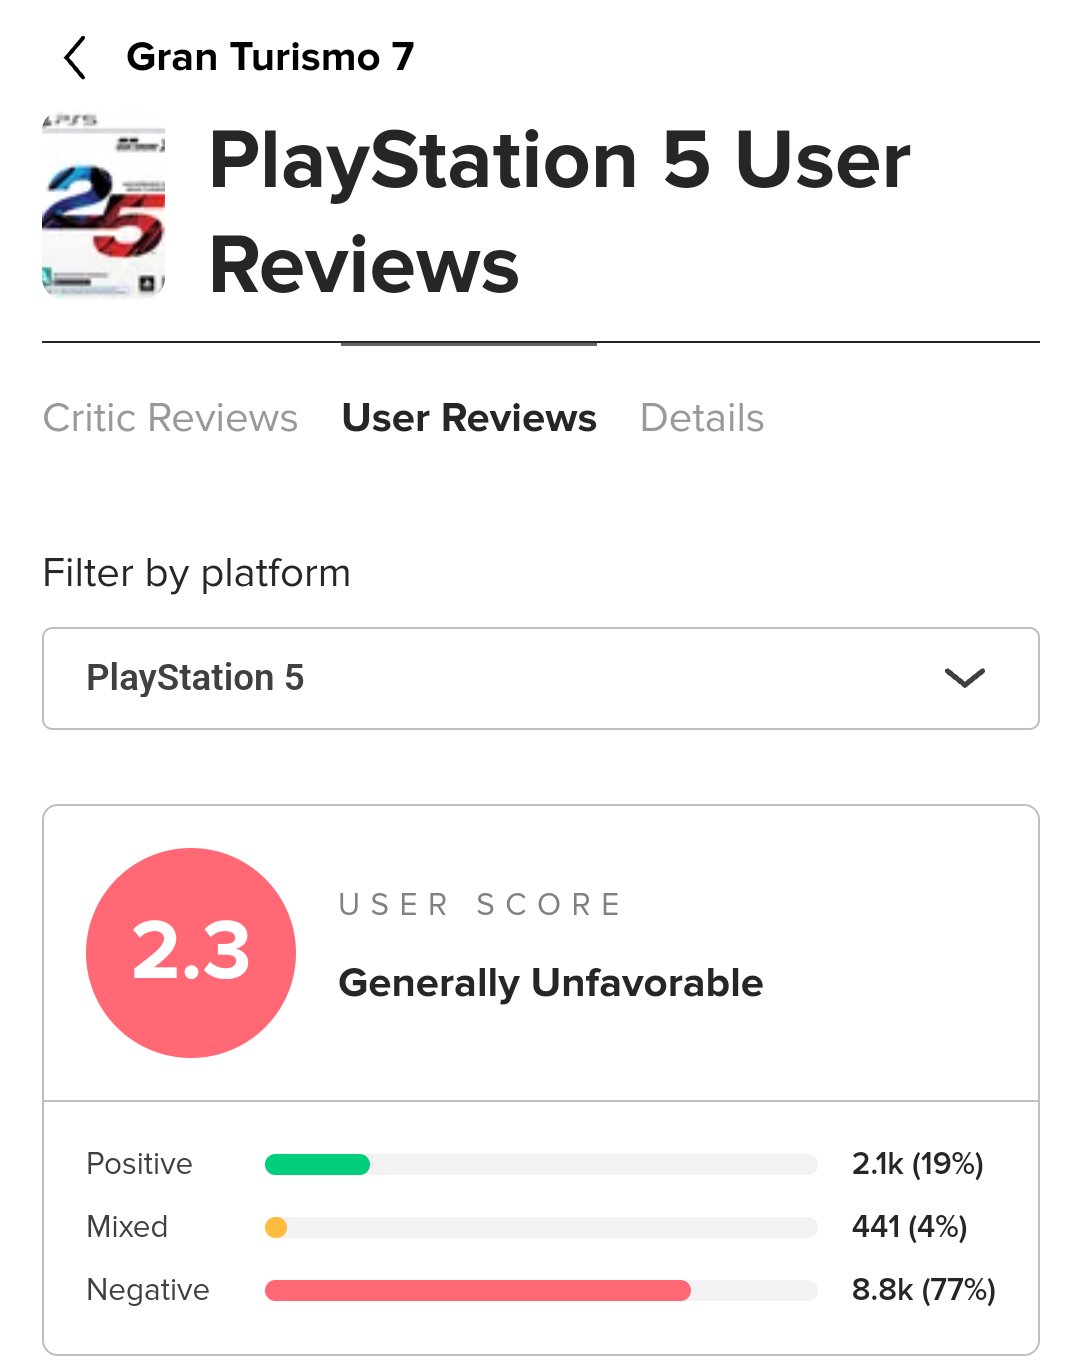The width and height of the screenshot is (1080, 1363).
Task: Click the Generally Unfavorable score text
Action: pyautogui.click(x=550, y=983)
